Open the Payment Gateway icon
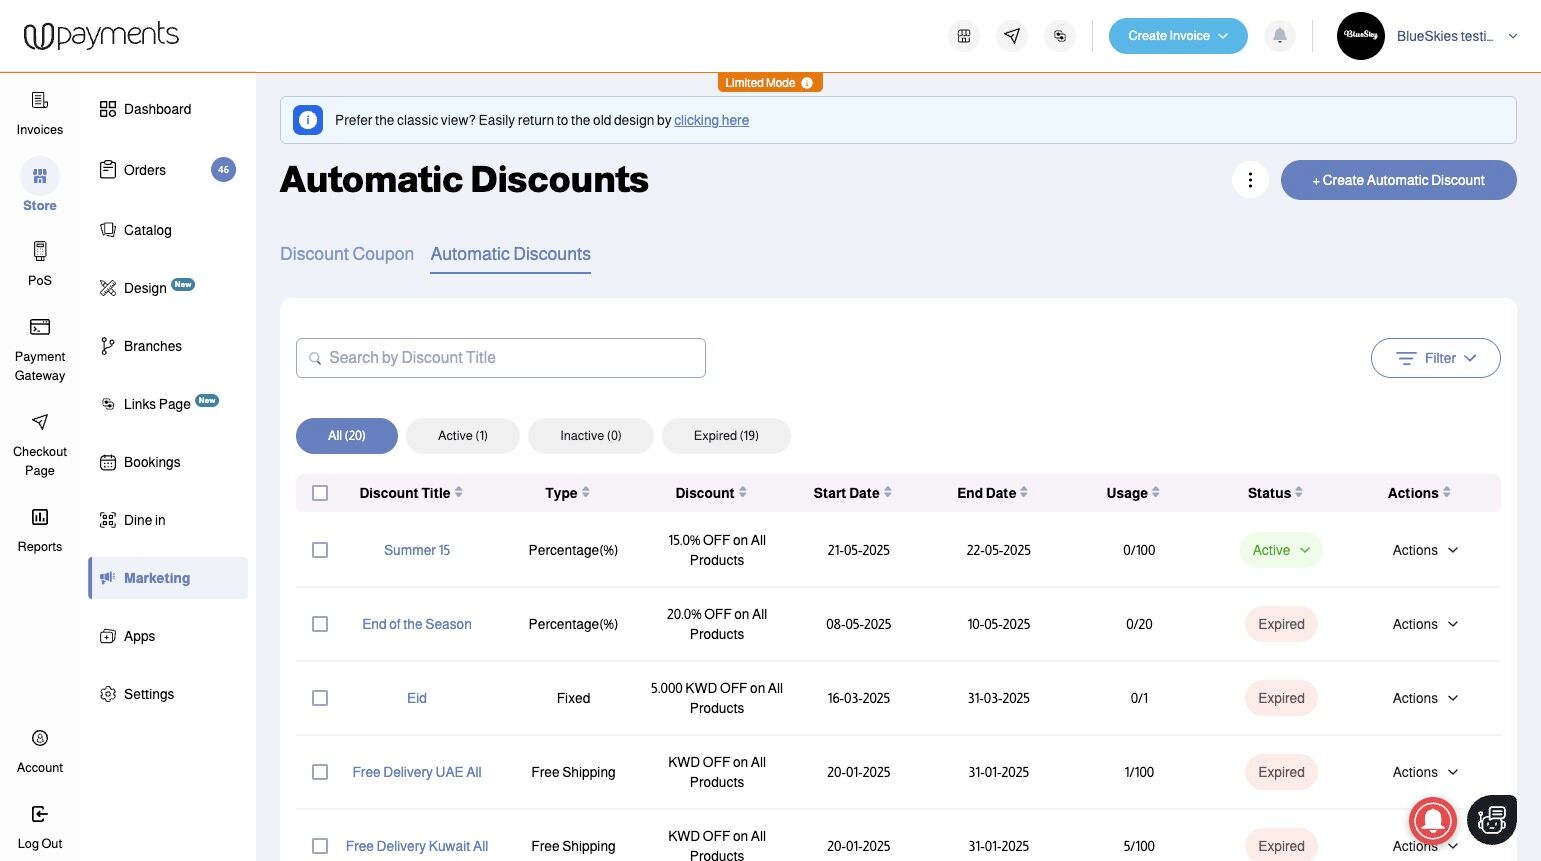 [40, 327]
